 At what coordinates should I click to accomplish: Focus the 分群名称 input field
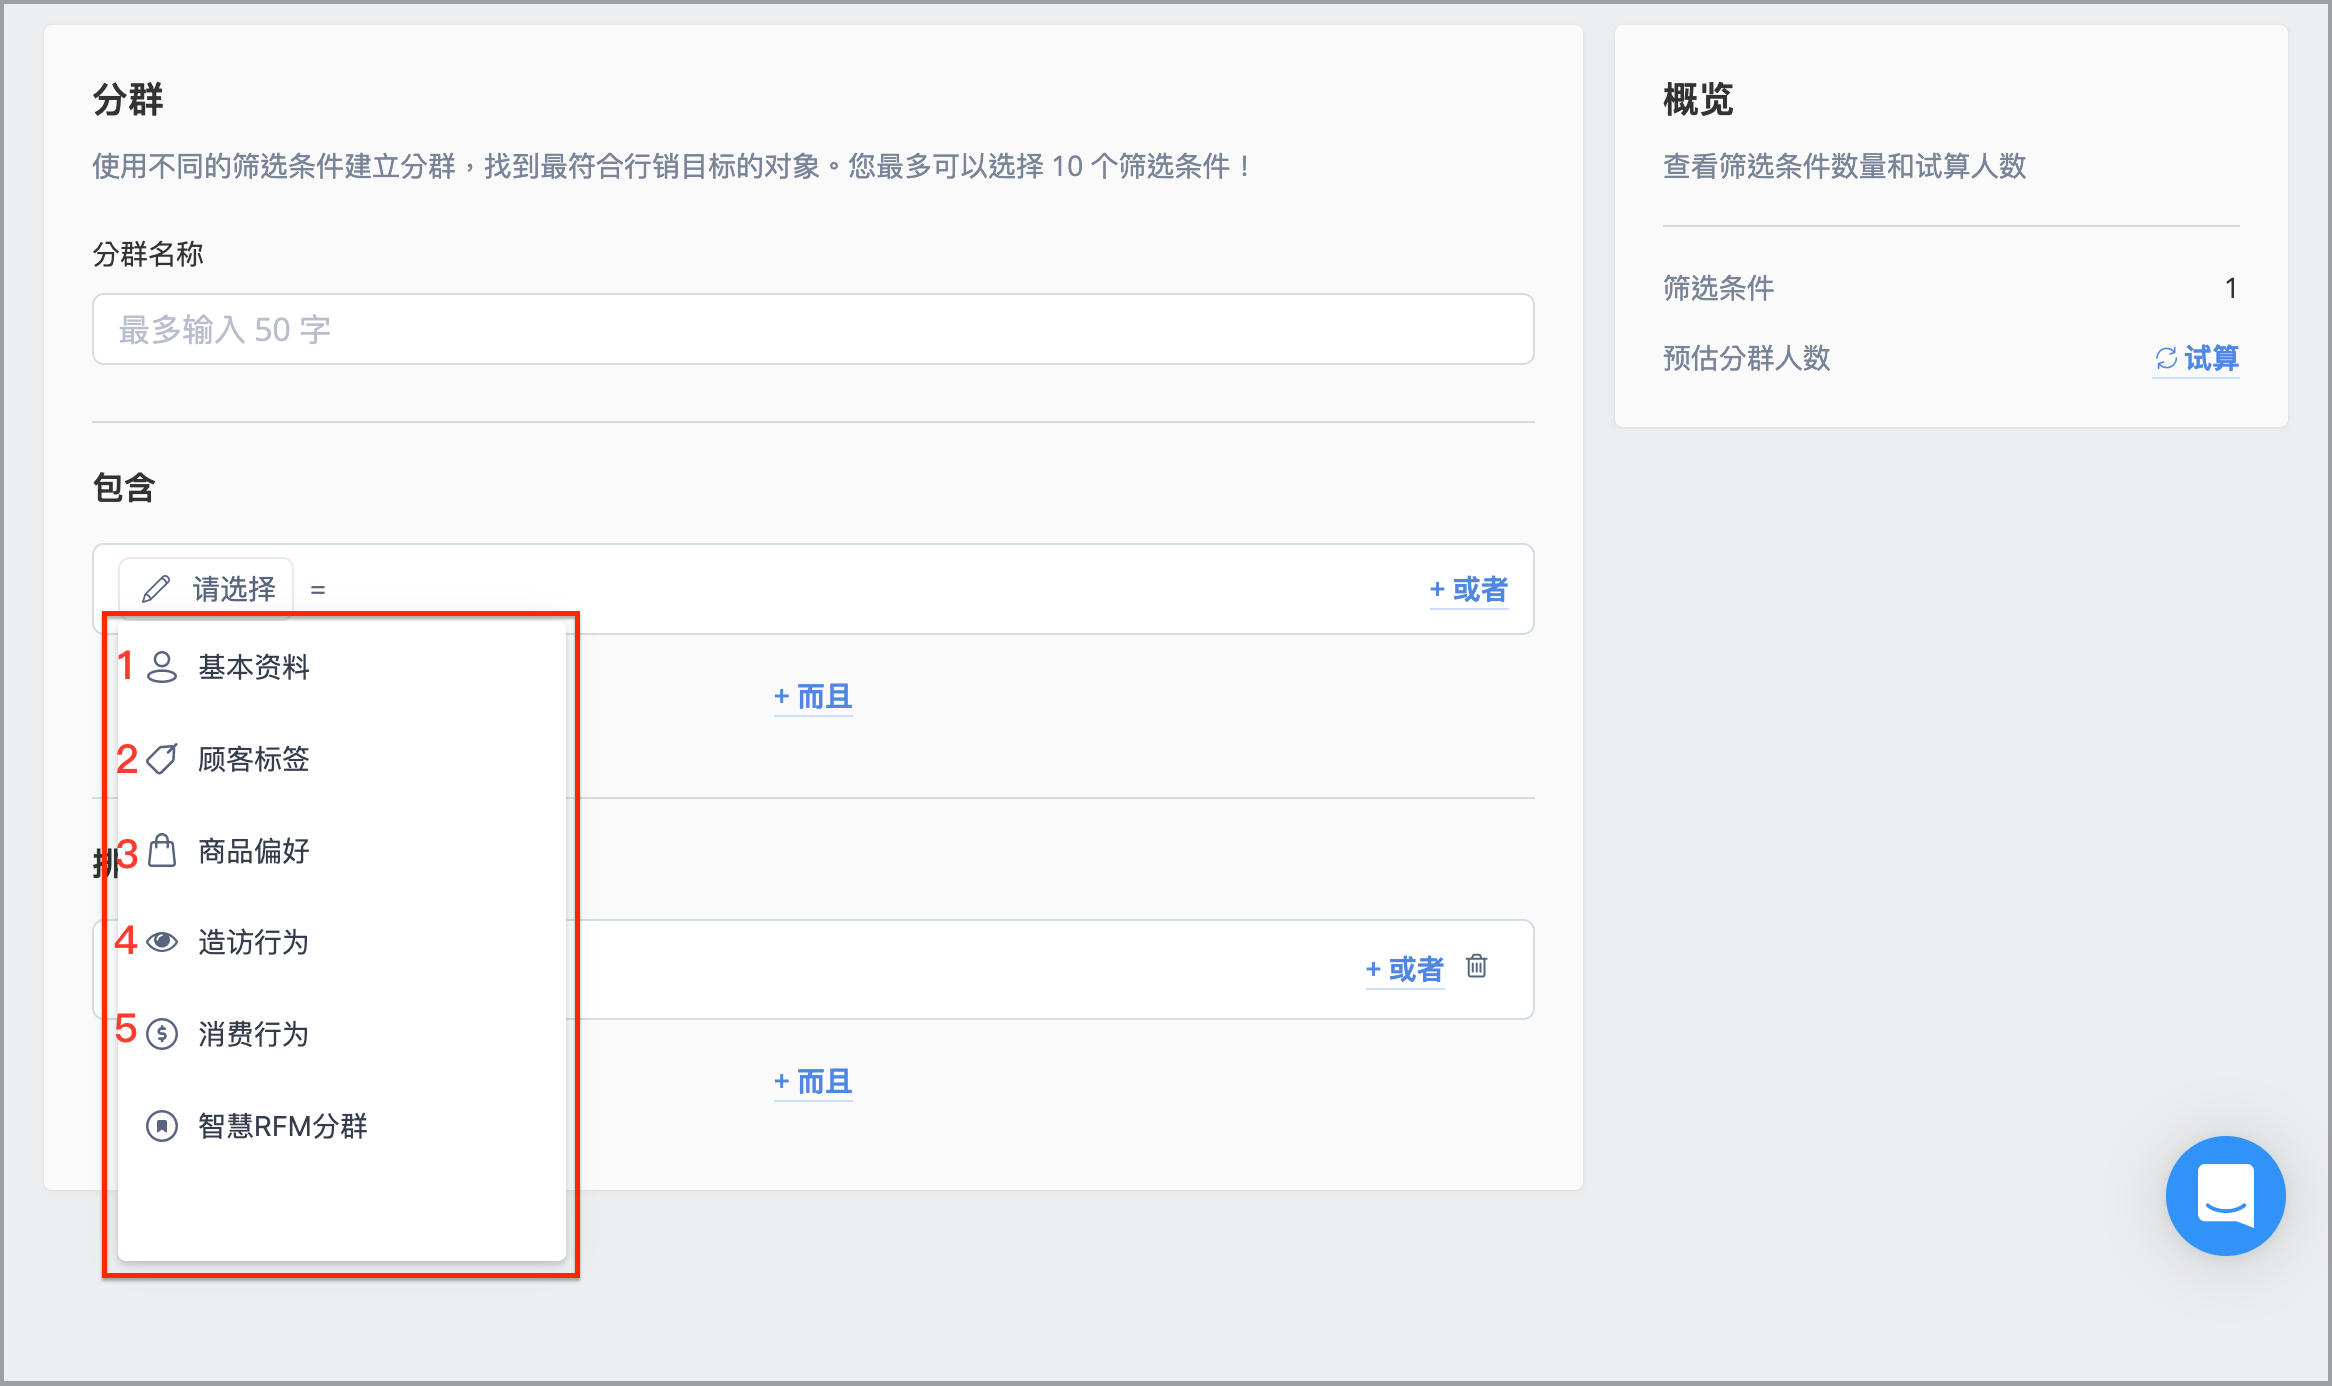click(813, 329)
